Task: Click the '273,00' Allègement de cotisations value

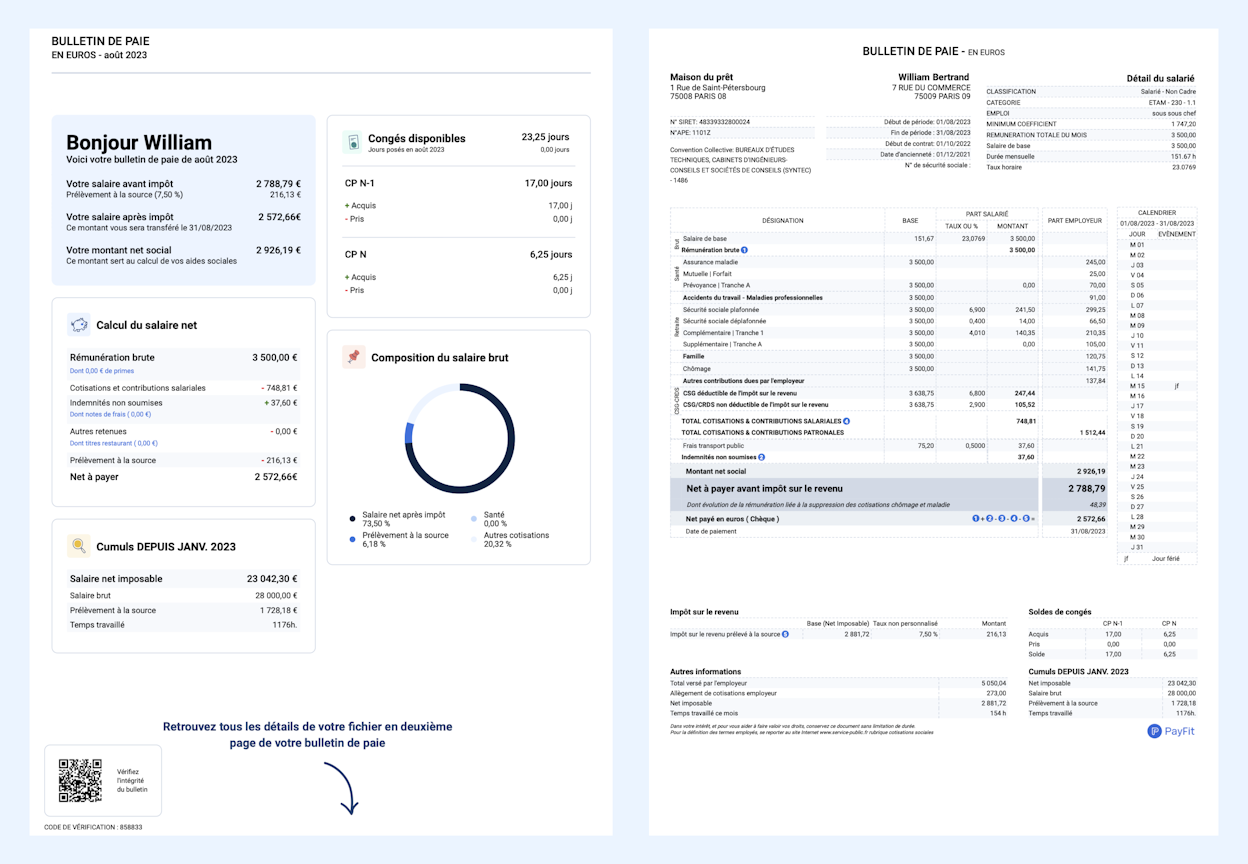Action: (x=996, y=692)
